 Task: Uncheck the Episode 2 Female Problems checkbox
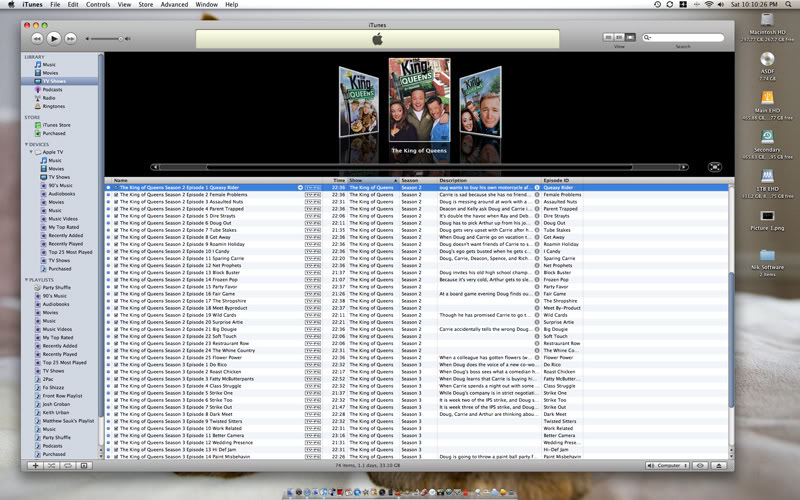pos(116,195)
